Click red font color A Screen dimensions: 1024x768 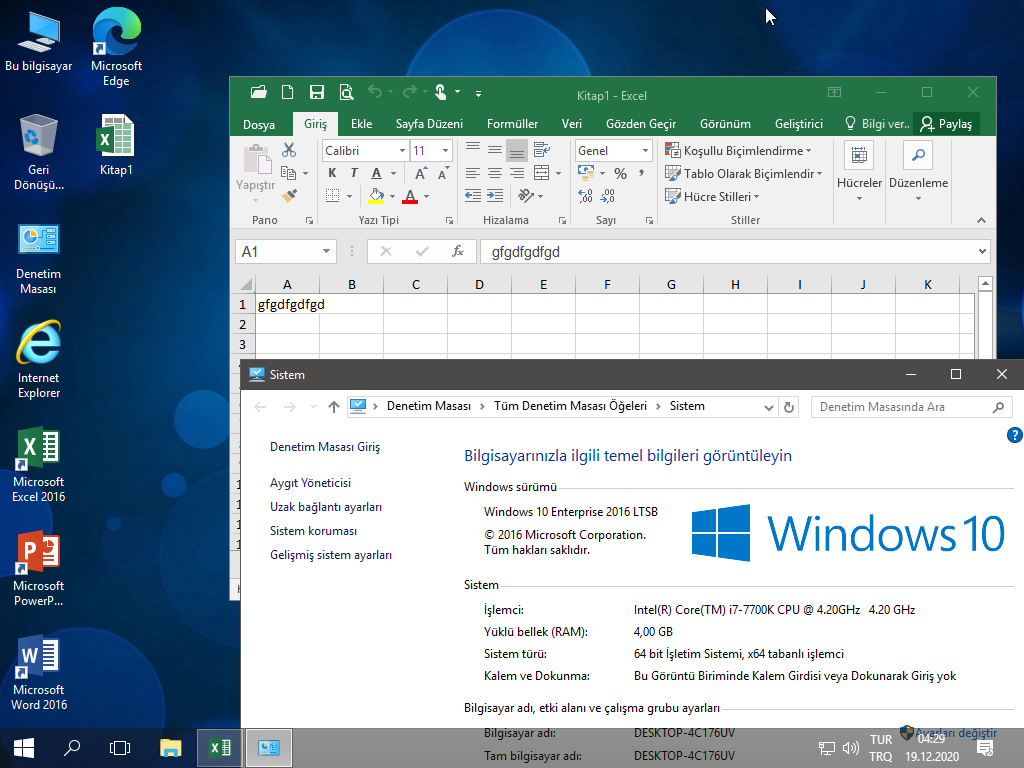tap(410, 196)
